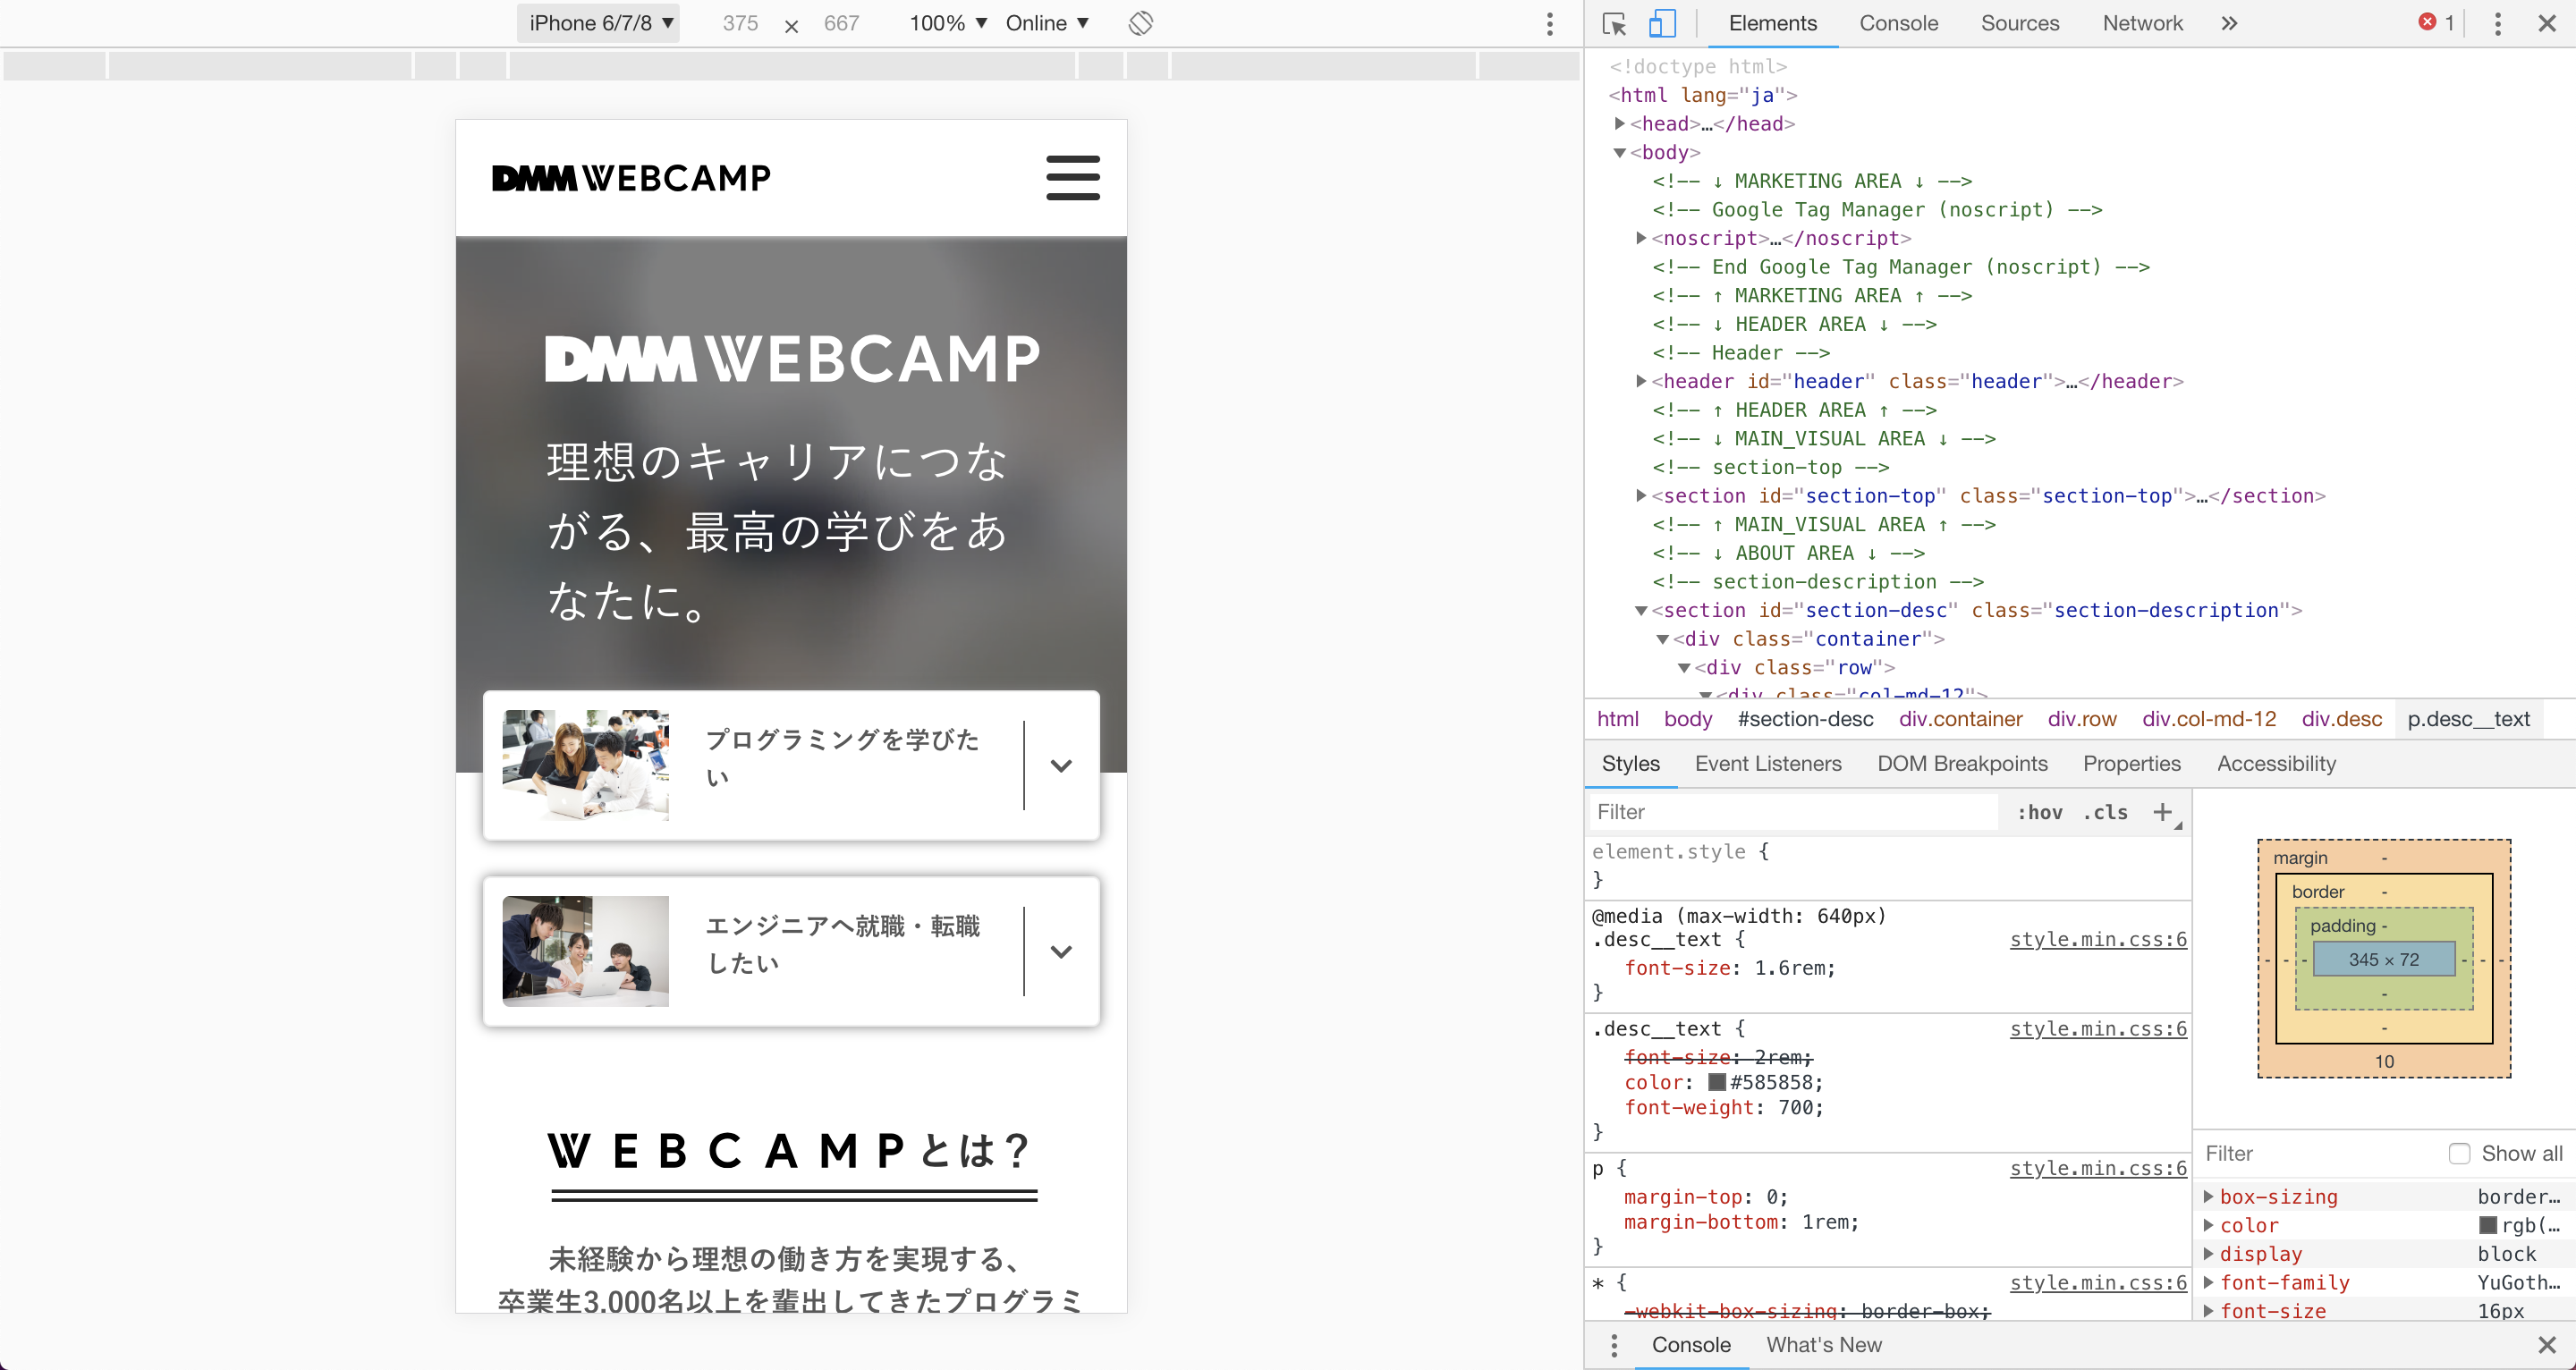Click the Sources panel icon
The image size is (2576, 1370).
point(2019,22)
